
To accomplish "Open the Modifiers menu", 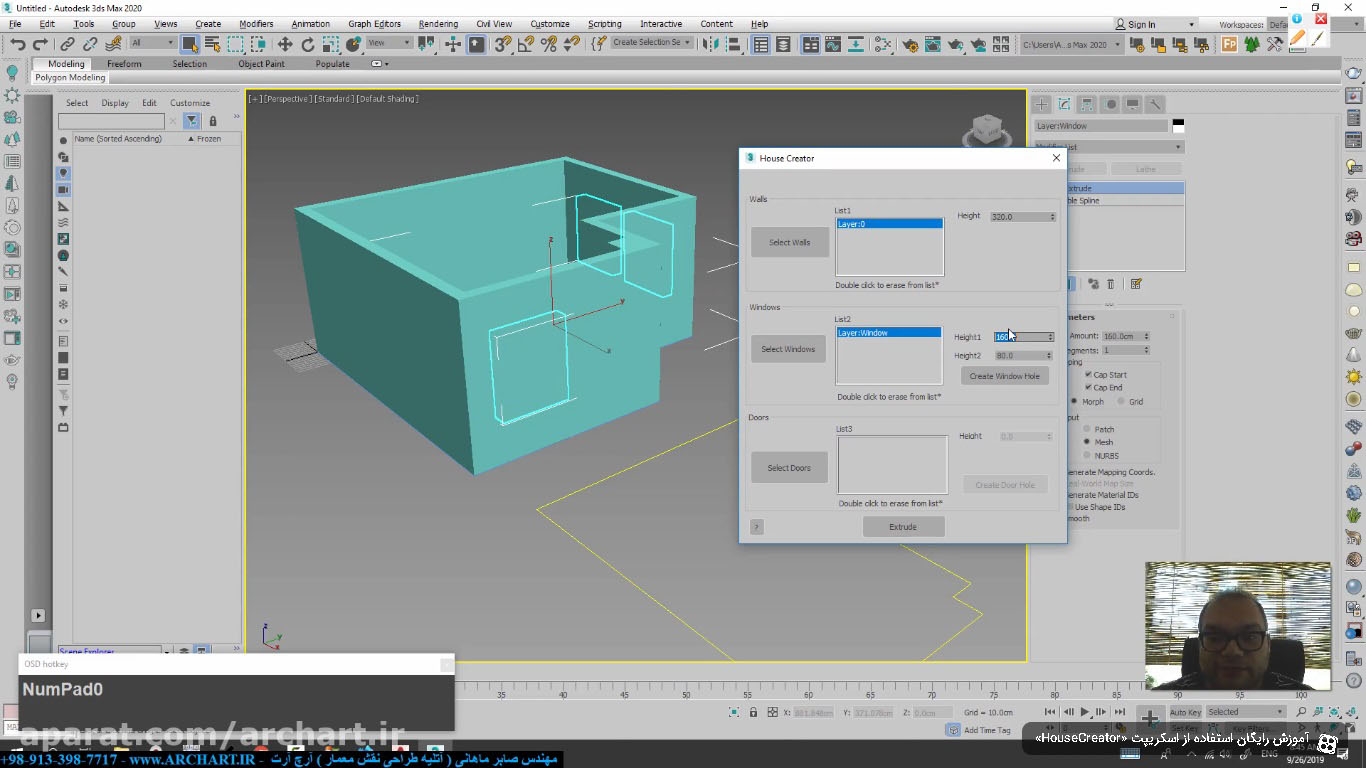I will point(256,24).
